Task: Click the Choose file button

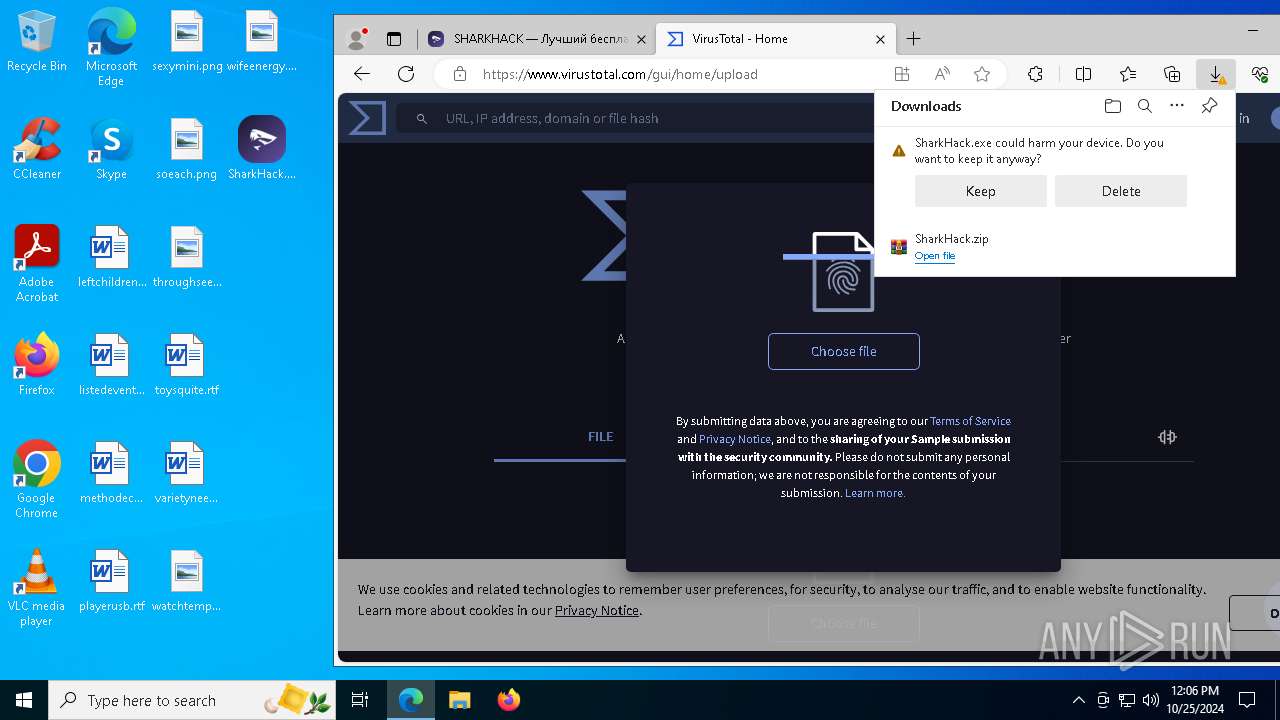Action: click(844, 351)
